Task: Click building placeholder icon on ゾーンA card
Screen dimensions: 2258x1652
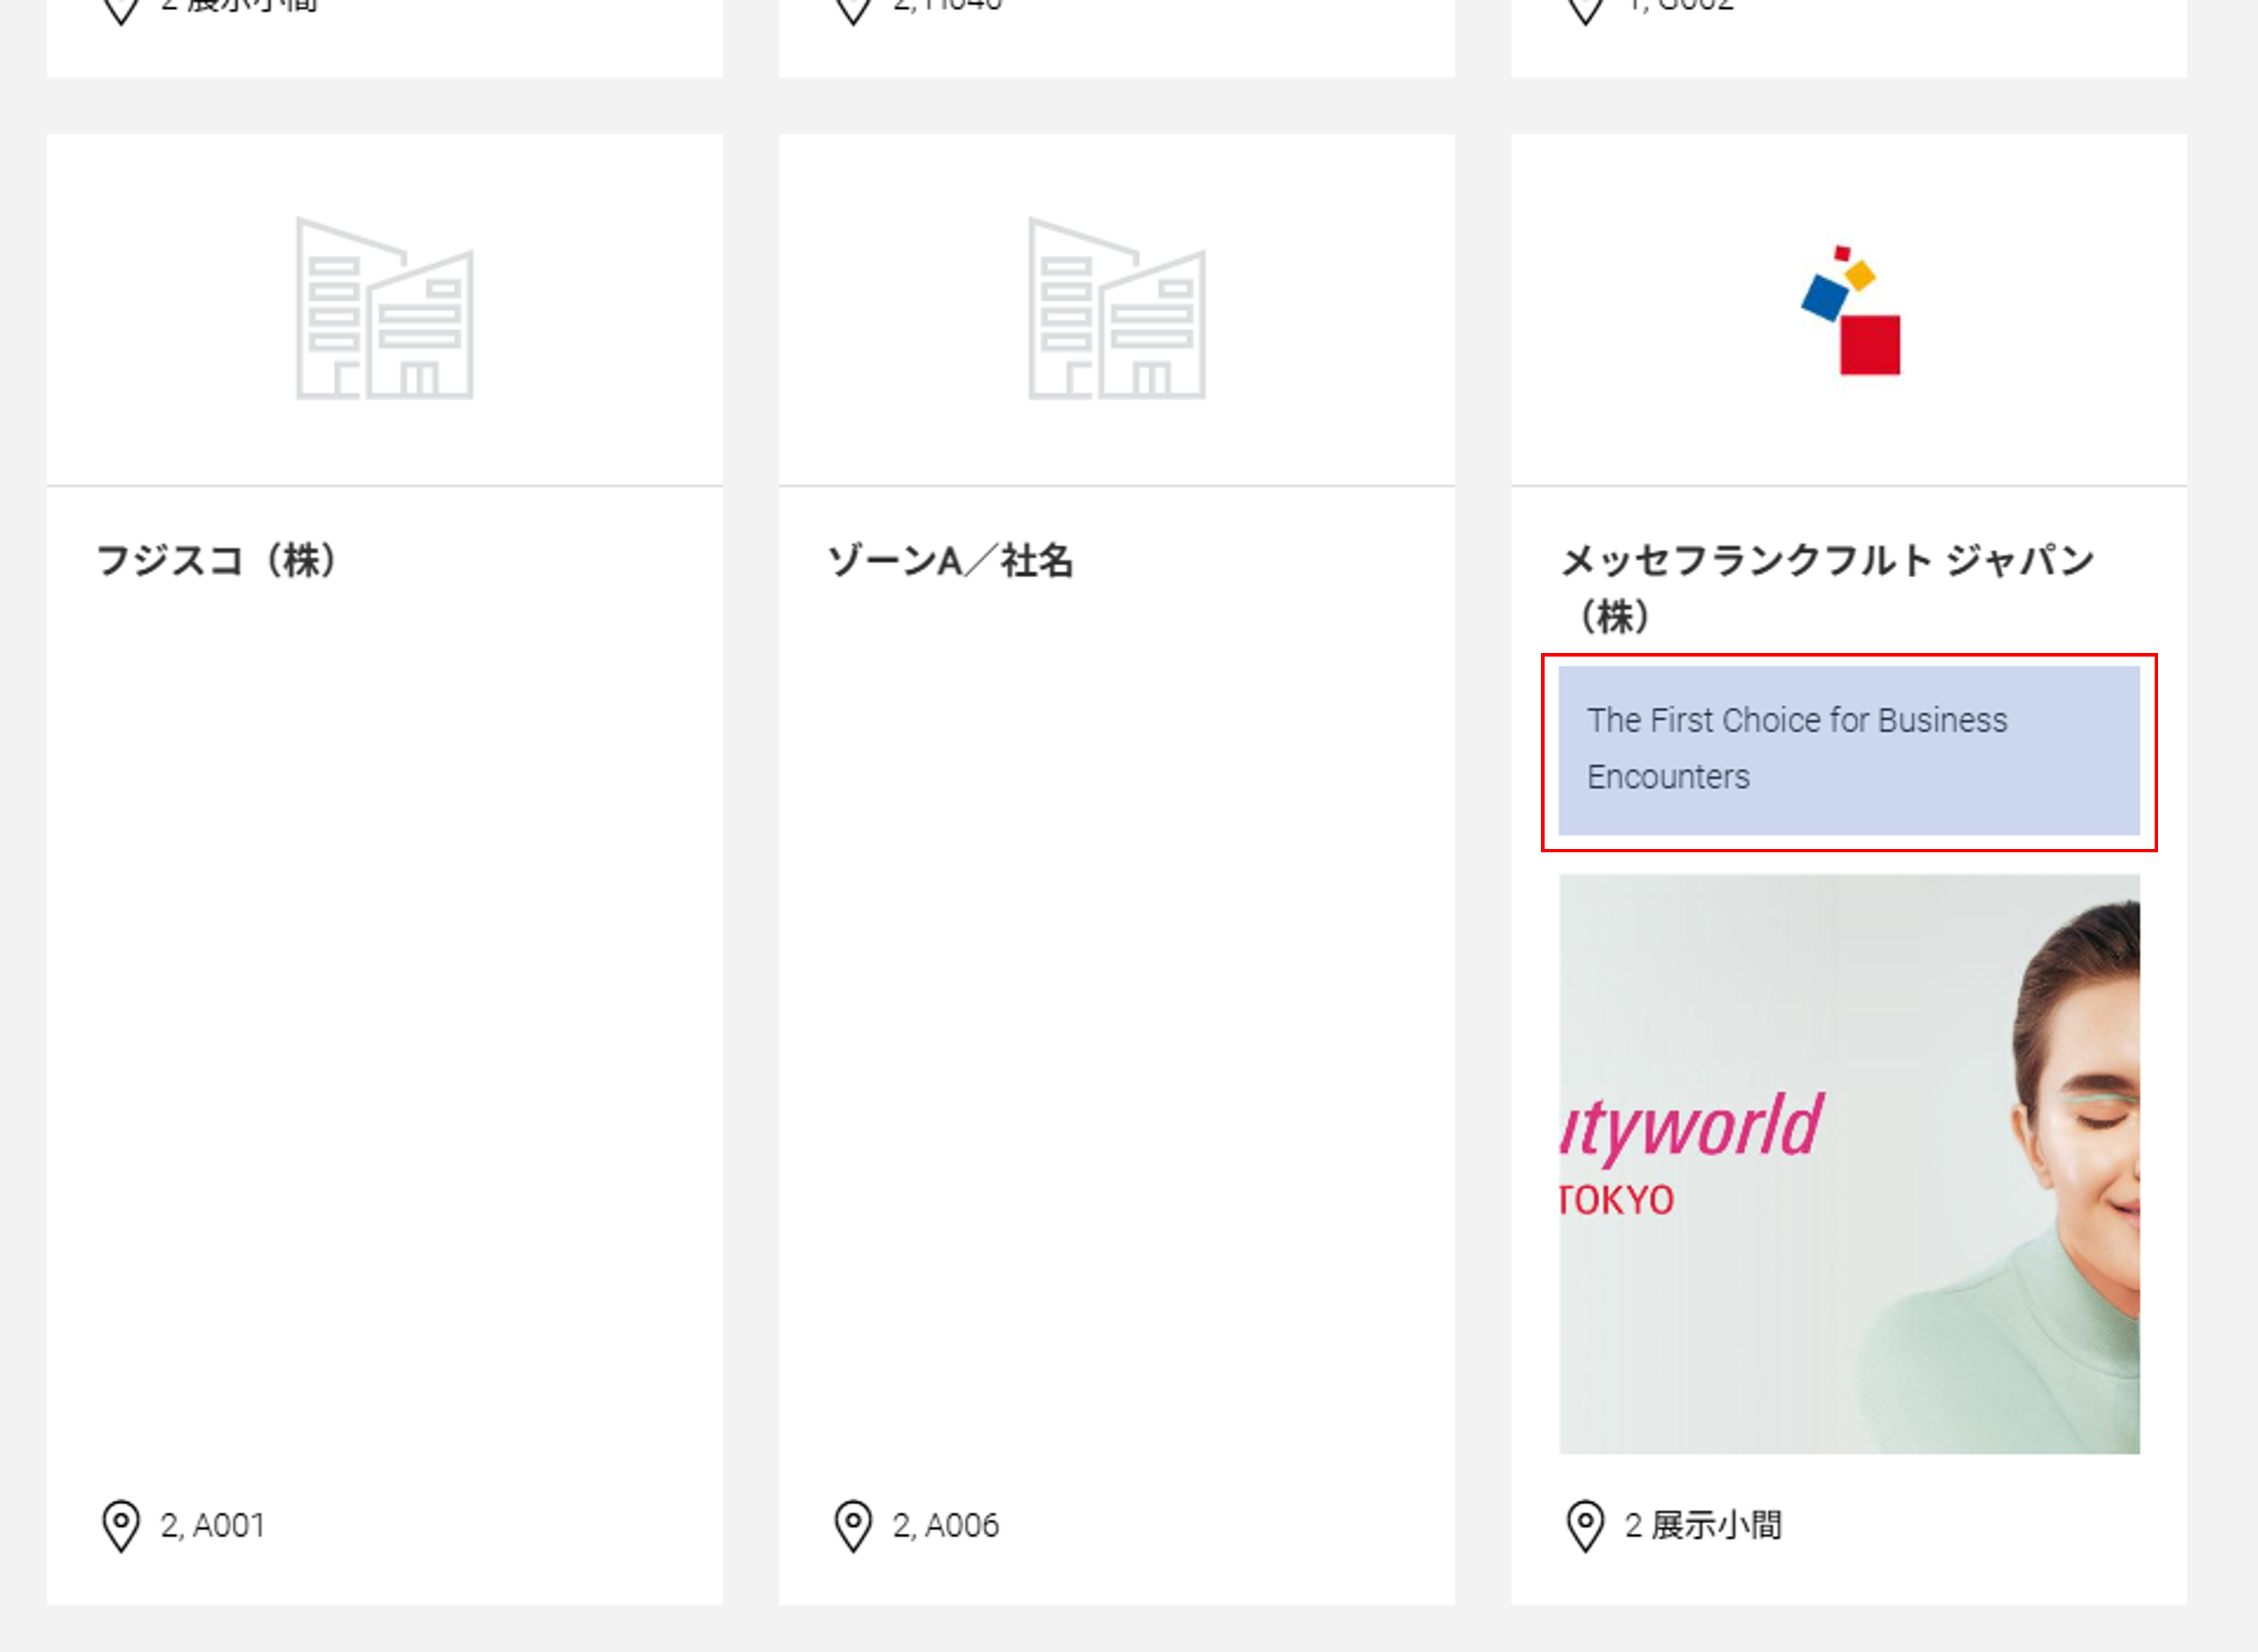Action: point(1116,308)
